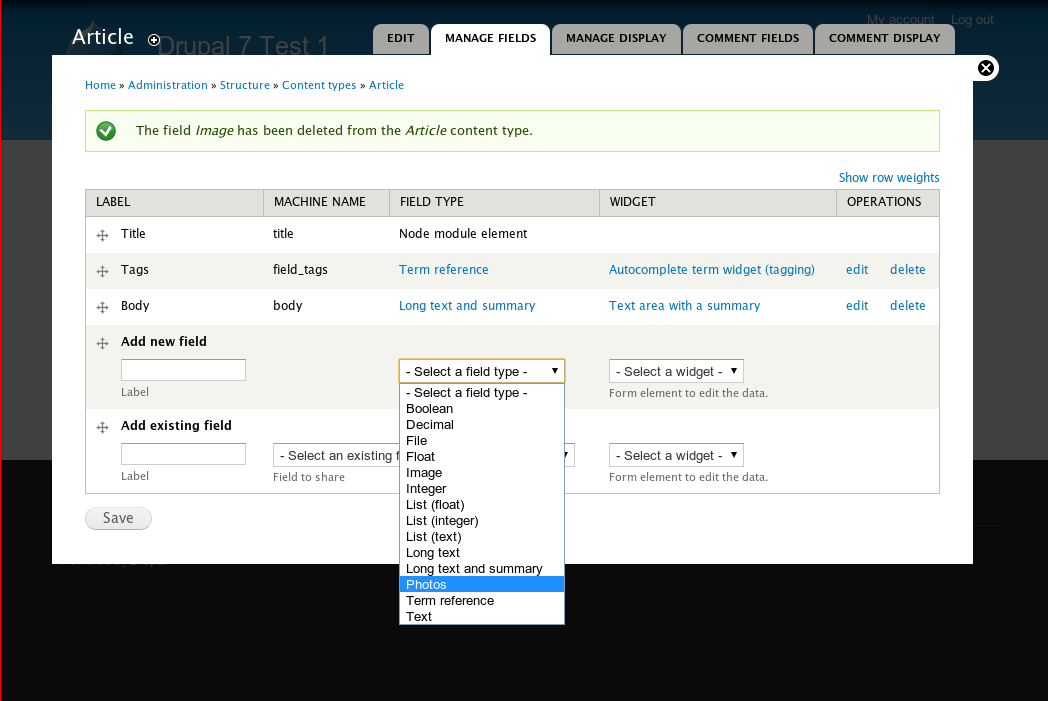Choose Image from the field type list
Image resolution: width=1048 pixels, height=701 pixels.
(482, 473)
